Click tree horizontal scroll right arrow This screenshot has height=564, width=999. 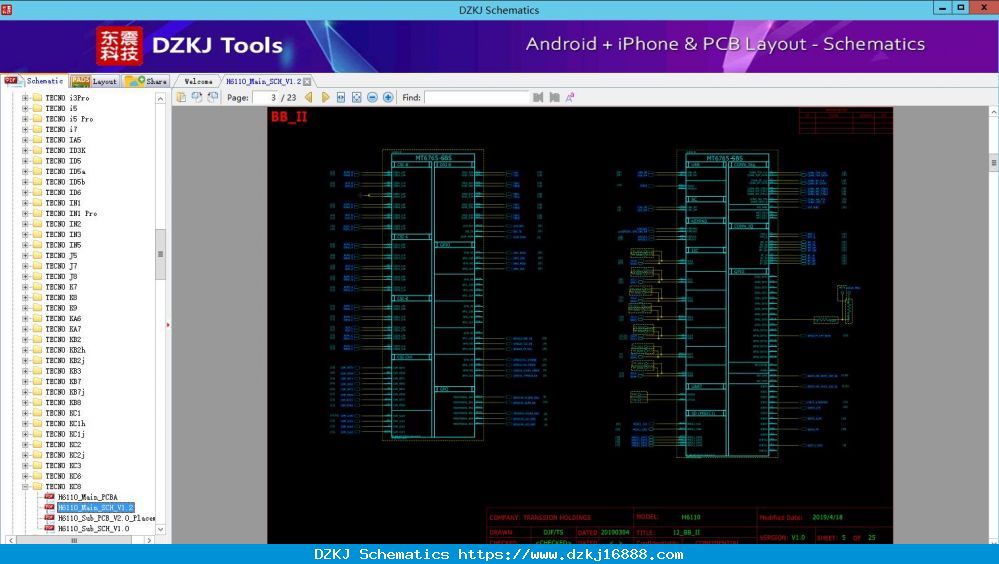point(148,540)
